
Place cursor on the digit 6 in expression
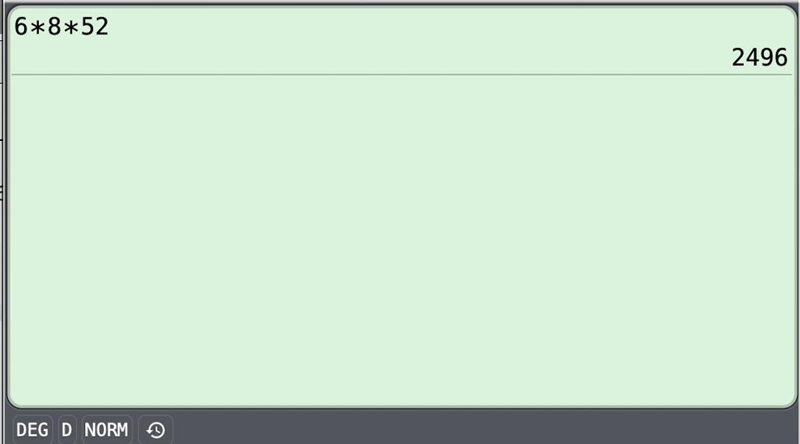pos(21,27)
